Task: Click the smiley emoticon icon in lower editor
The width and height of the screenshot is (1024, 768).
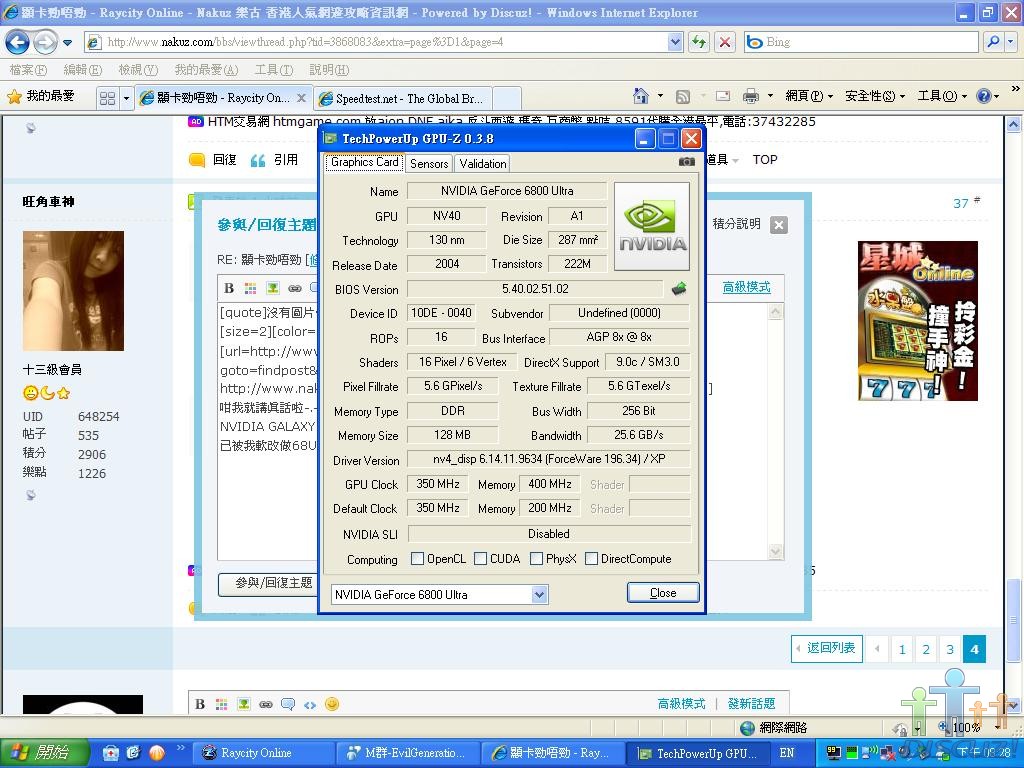Action: tap(332, 704)
